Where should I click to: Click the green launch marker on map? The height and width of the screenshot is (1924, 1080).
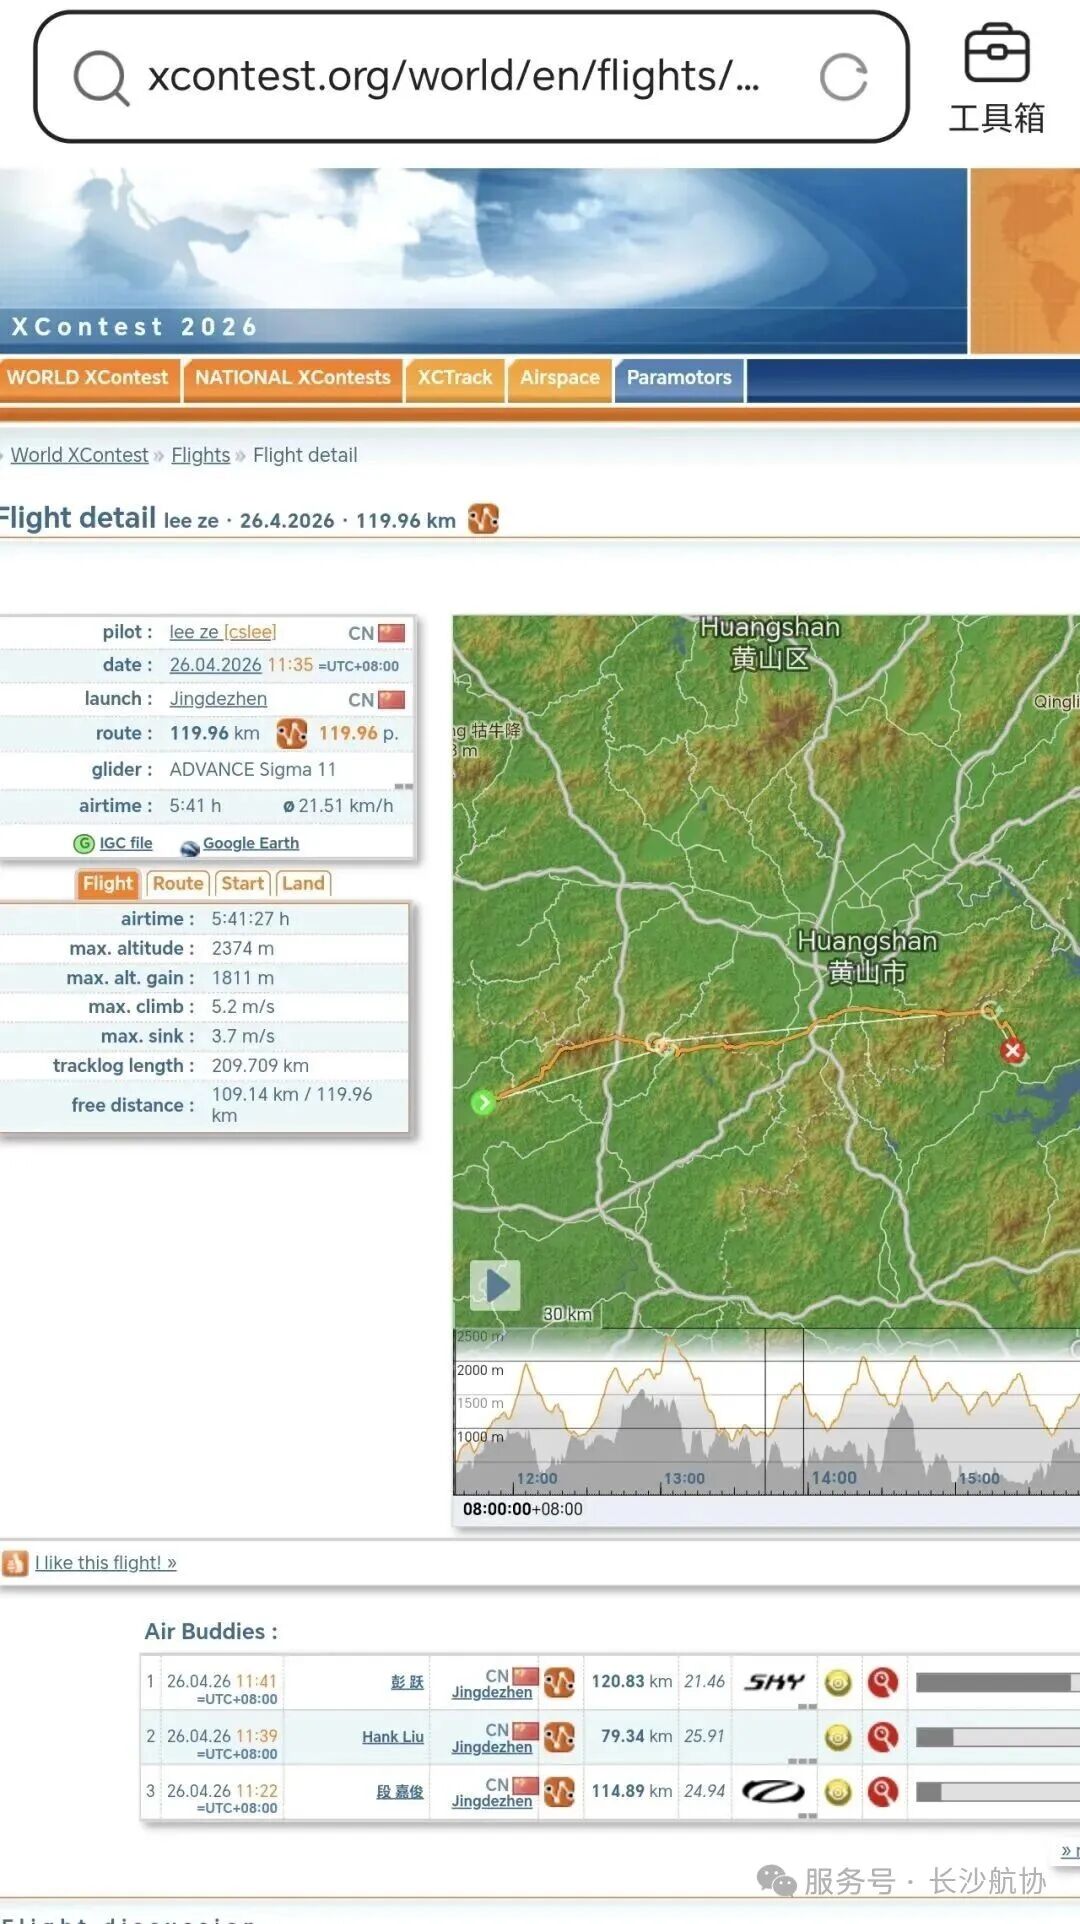point(483,1102)
